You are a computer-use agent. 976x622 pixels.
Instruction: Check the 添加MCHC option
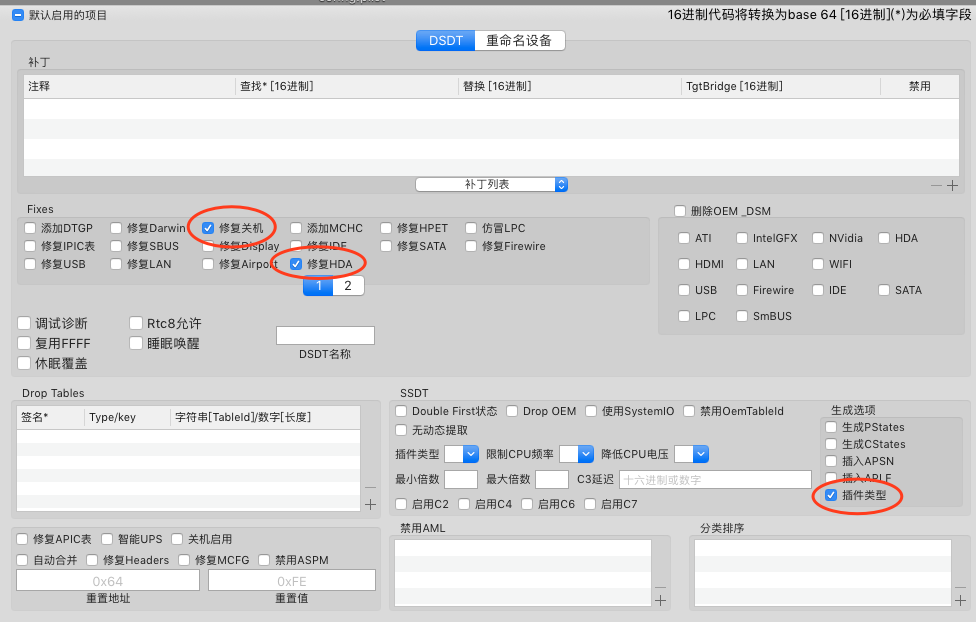pos(296,228)
